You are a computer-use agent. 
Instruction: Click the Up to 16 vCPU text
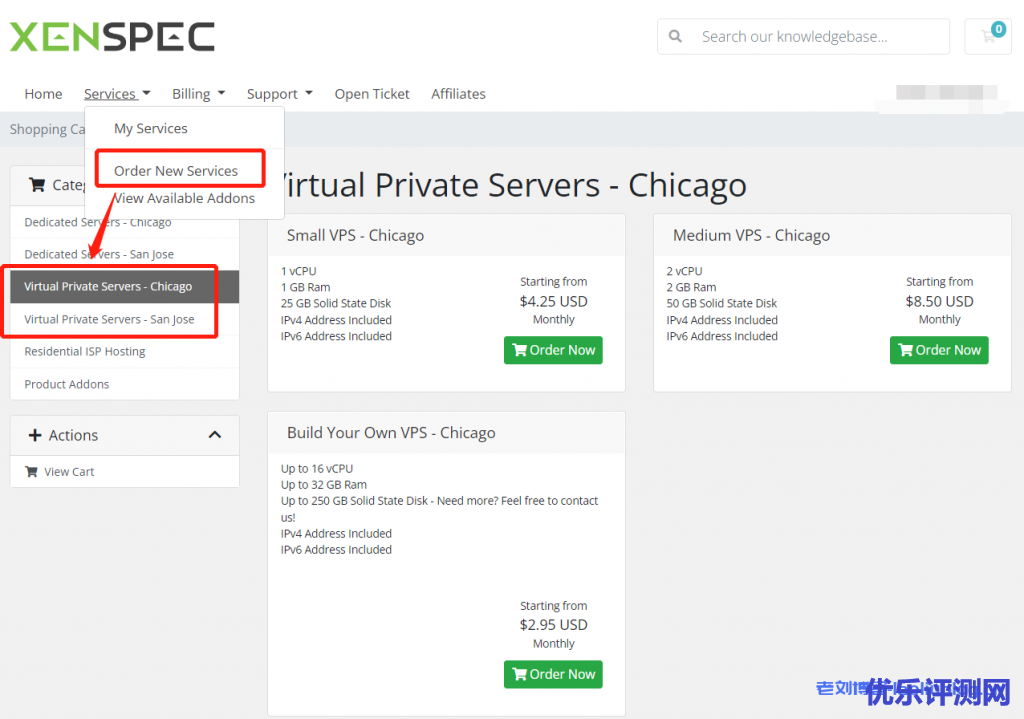[x=317, y=468]
